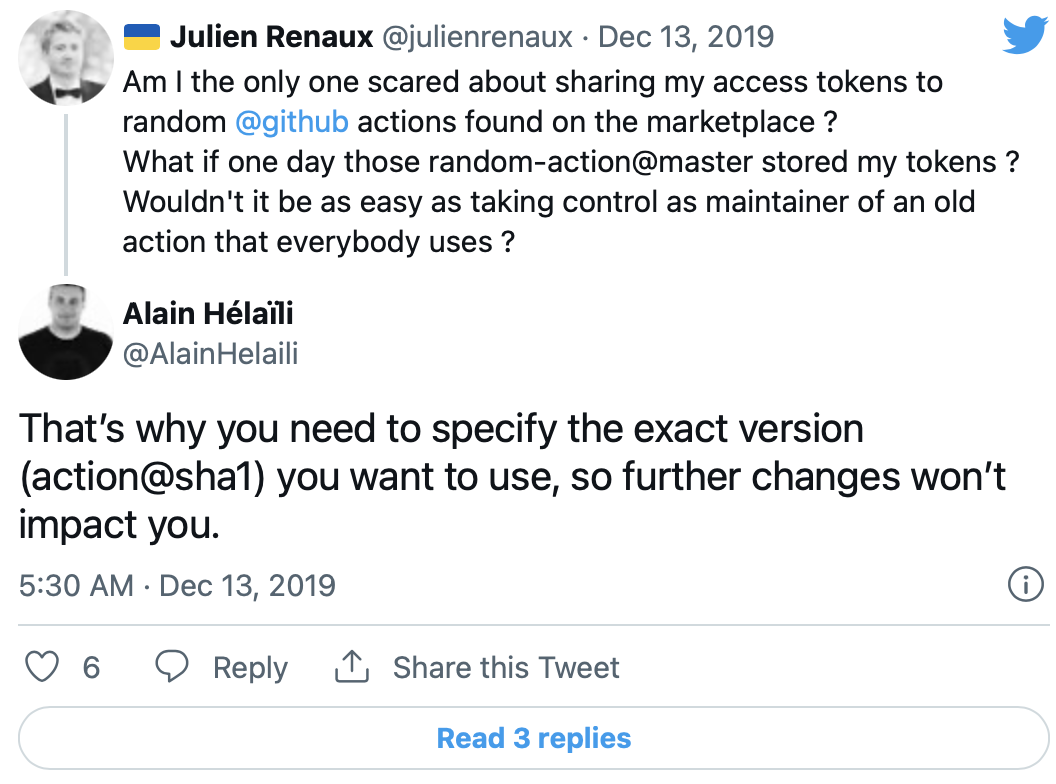
Task: Click the like count showing 6
Action: tap(91, 667)
